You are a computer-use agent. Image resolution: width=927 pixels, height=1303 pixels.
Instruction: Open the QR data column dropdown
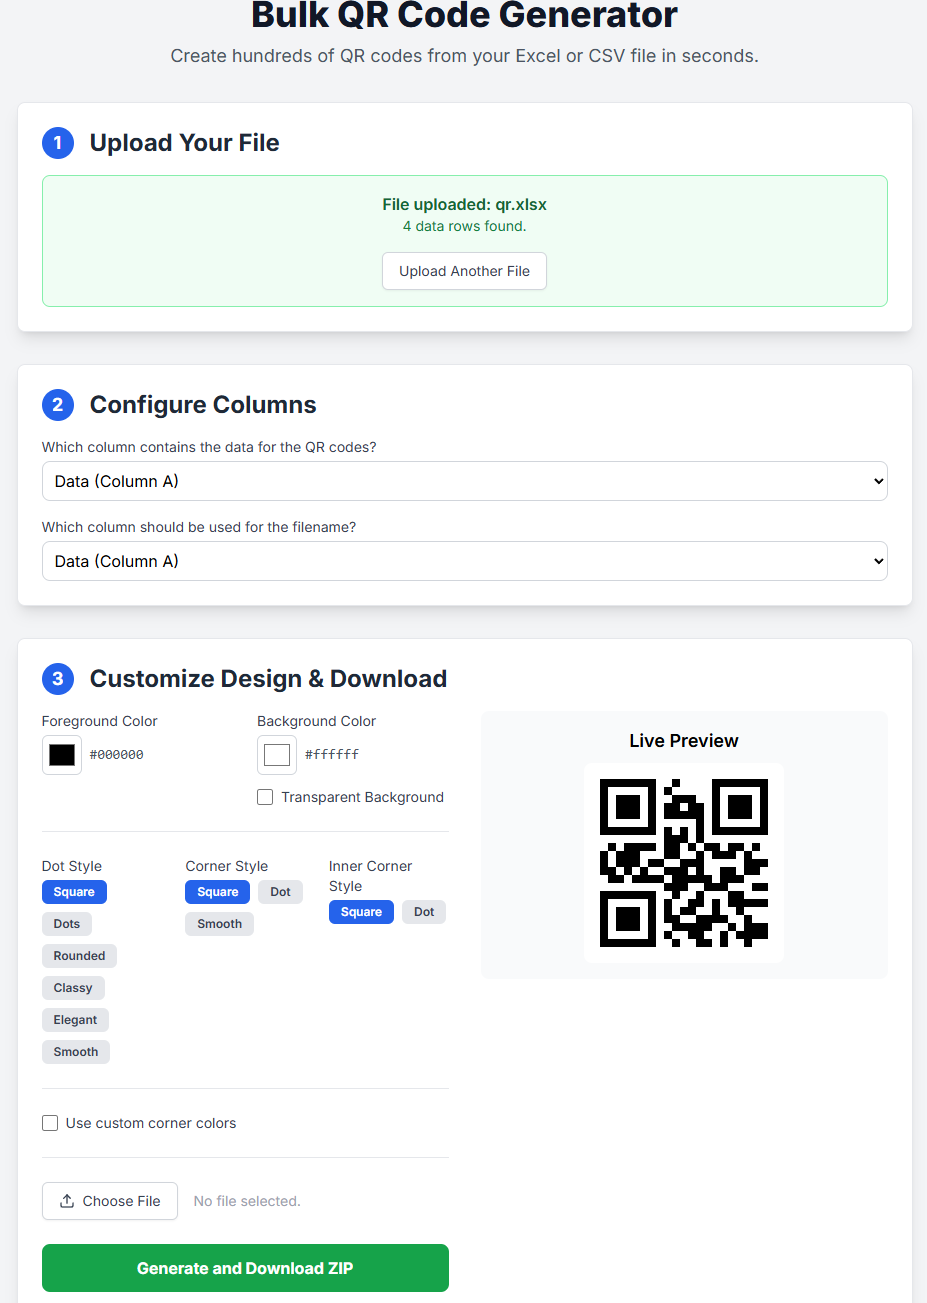point(465,481)
